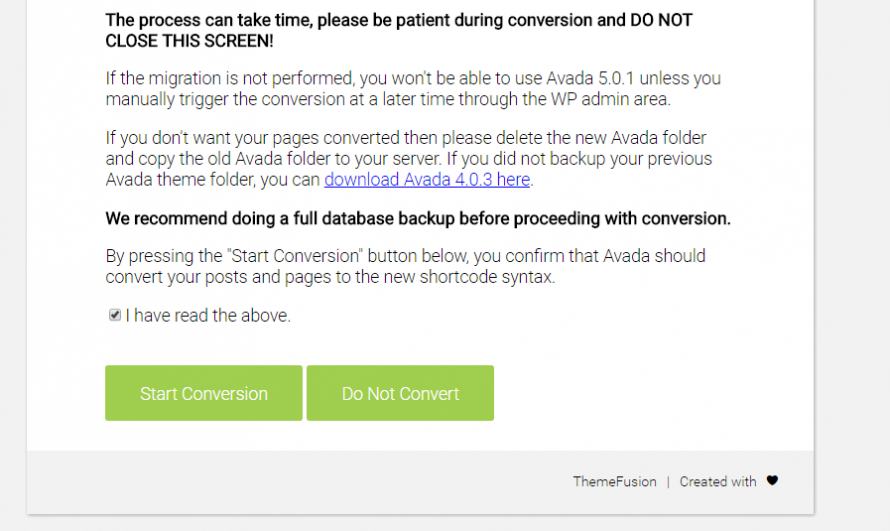Click the bold full database backup recommendation

(417, 218)
